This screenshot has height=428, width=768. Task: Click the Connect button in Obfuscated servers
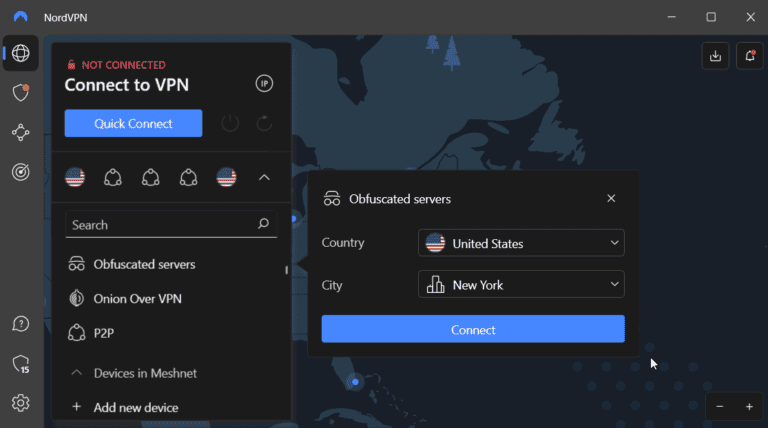click(x=473, y=329)
